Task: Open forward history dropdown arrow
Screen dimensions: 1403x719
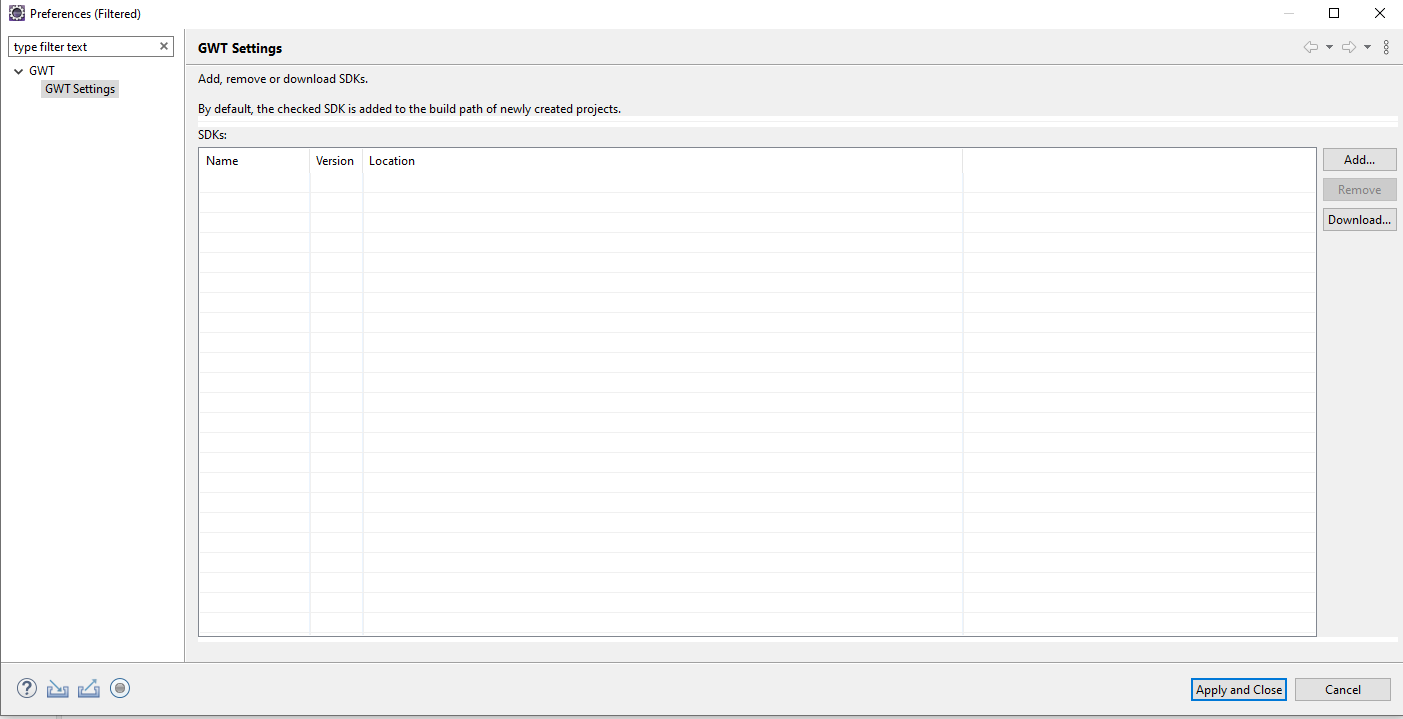Action: click(1367, 47)
